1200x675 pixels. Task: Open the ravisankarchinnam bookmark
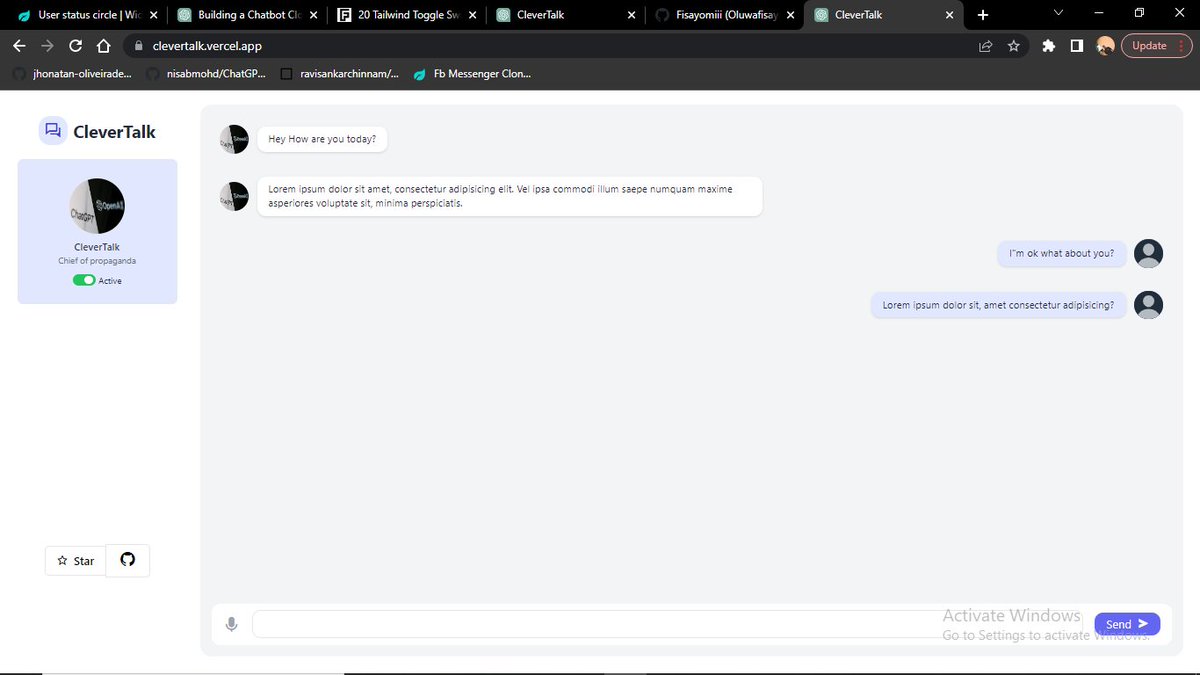340,74
